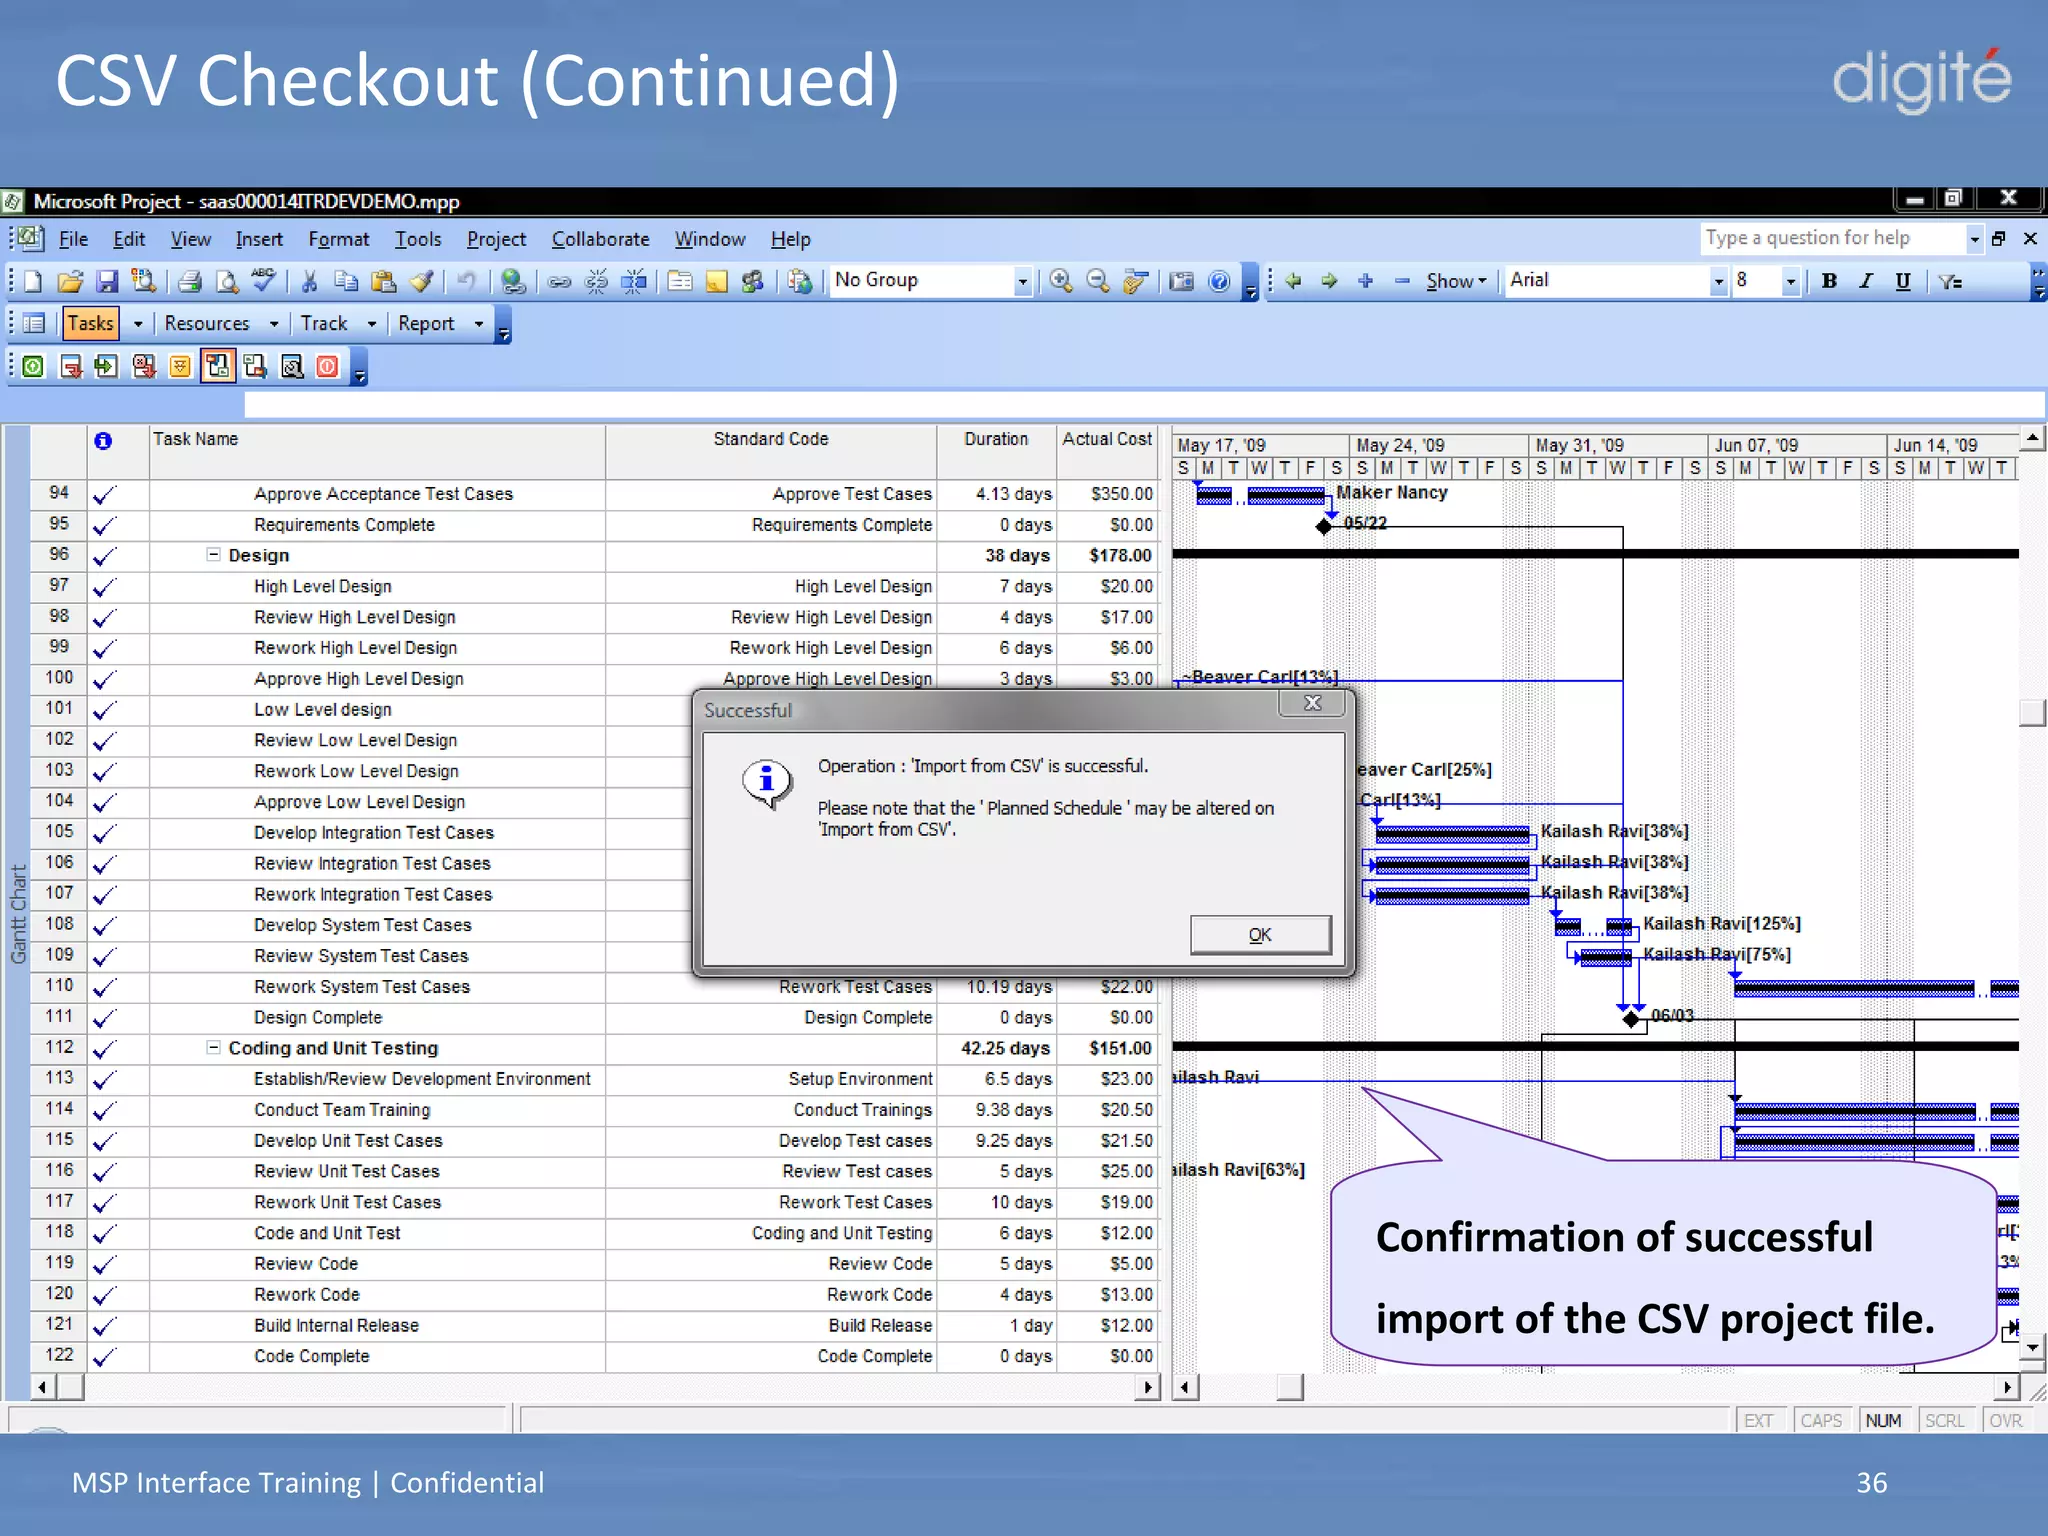Click the Copy Picture camera icon
Image resolution: width=2048 pixels, height=1536 pixels.
point(1181,281)
